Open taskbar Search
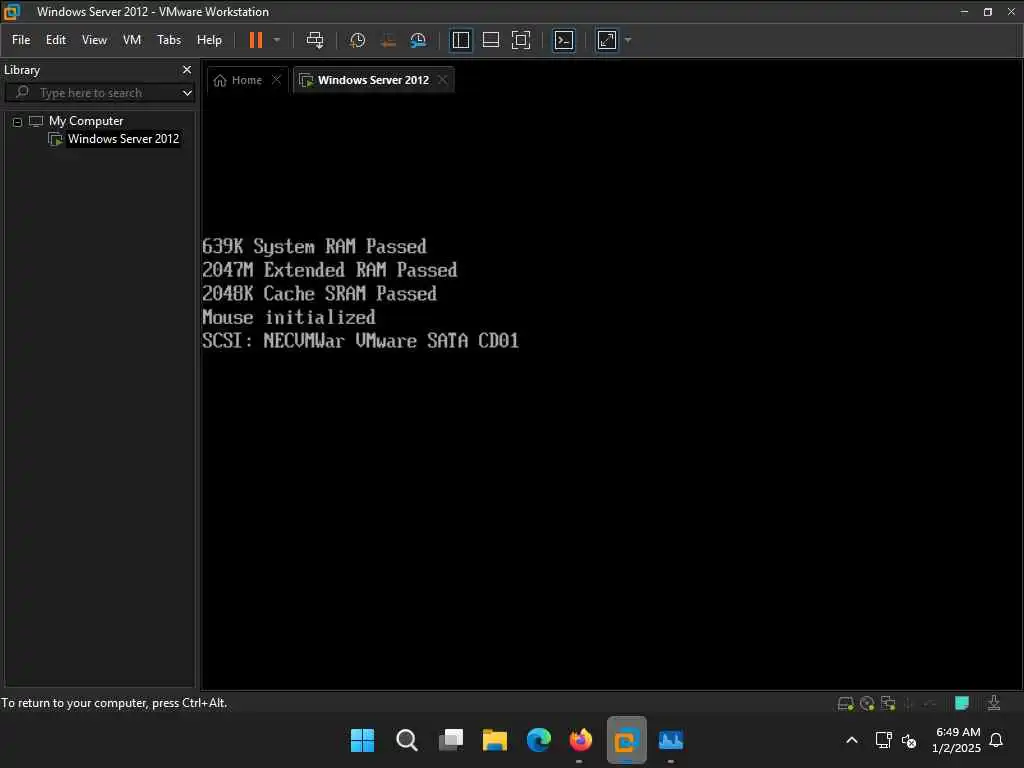Image resolution: width=1024 pixels, height=768 pixels. point(406,740)
